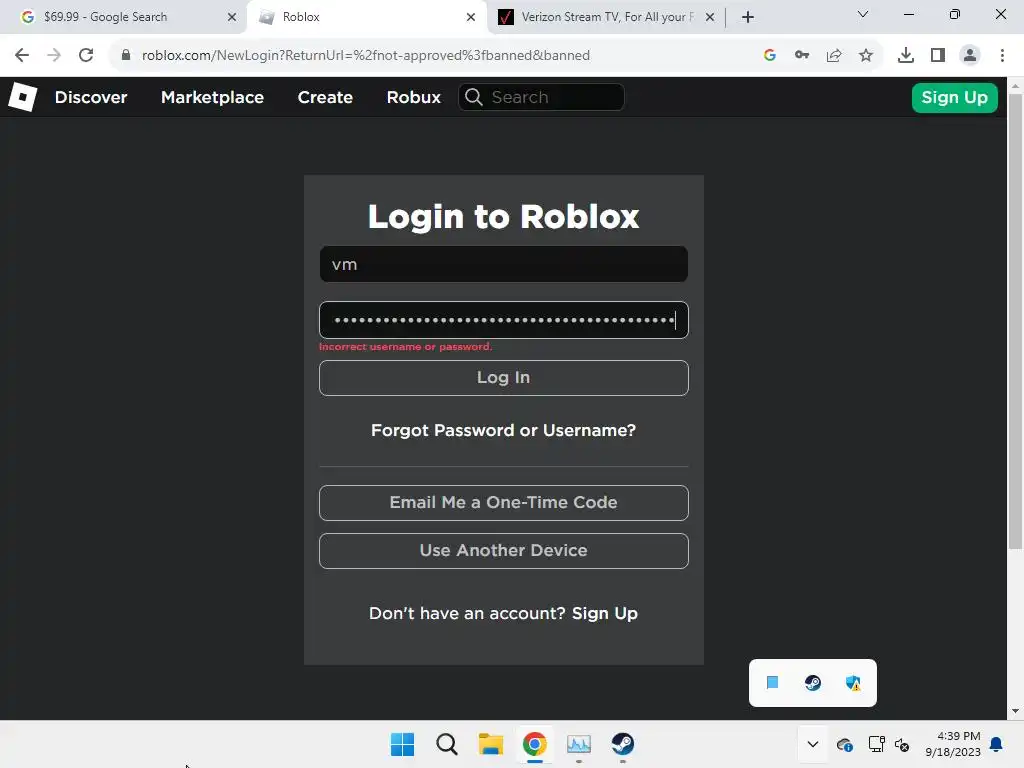Open the Discover menu item

point(91,97)
